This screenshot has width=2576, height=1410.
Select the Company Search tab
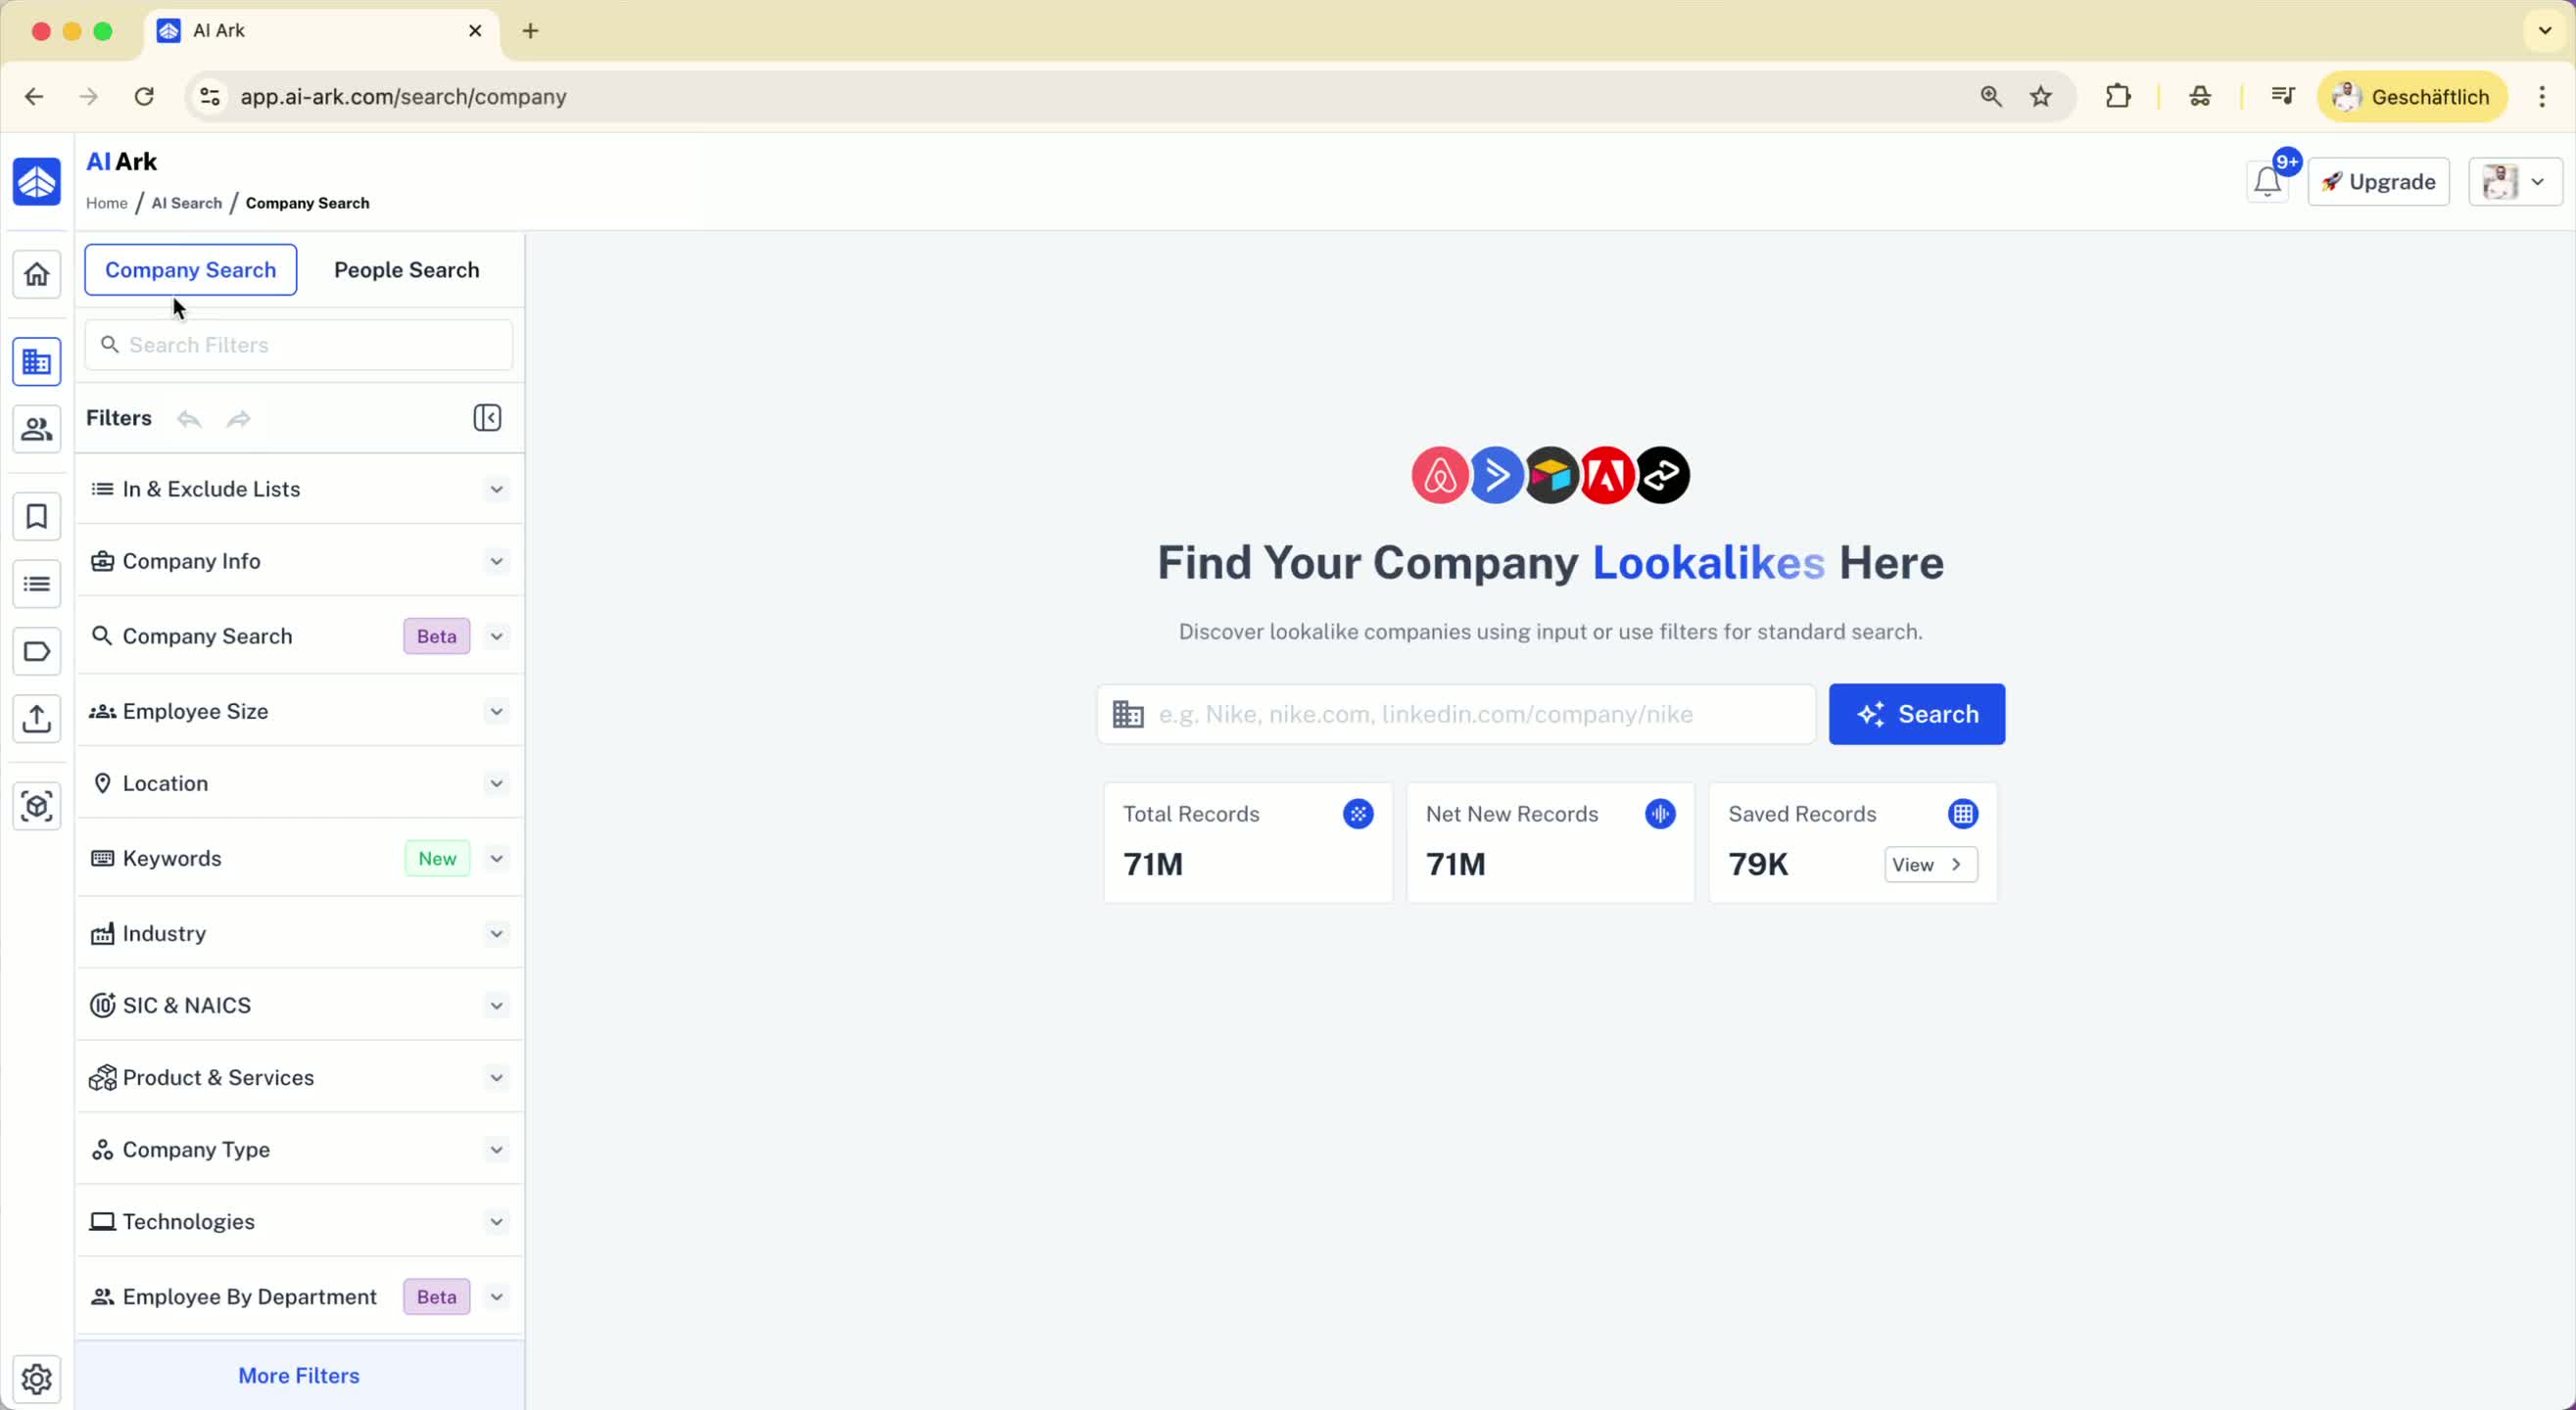(190, 270)
